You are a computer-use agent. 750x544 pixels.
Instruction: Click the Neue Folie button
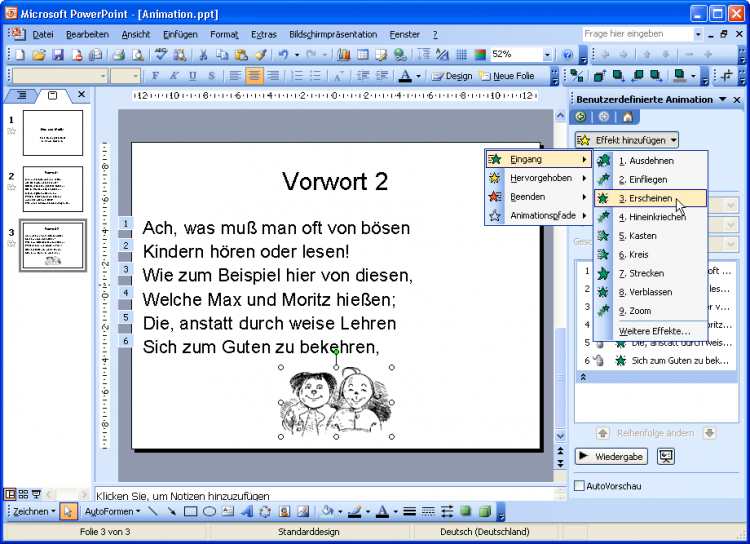pyautogui.click(x=507, y=76)
